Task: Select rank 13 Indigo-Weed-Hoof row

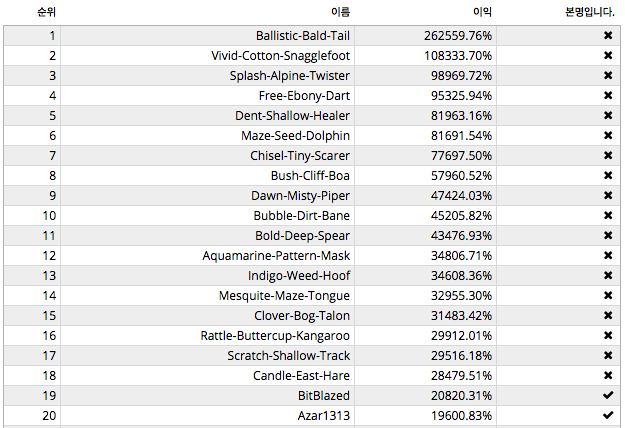Action: (299, 275)
